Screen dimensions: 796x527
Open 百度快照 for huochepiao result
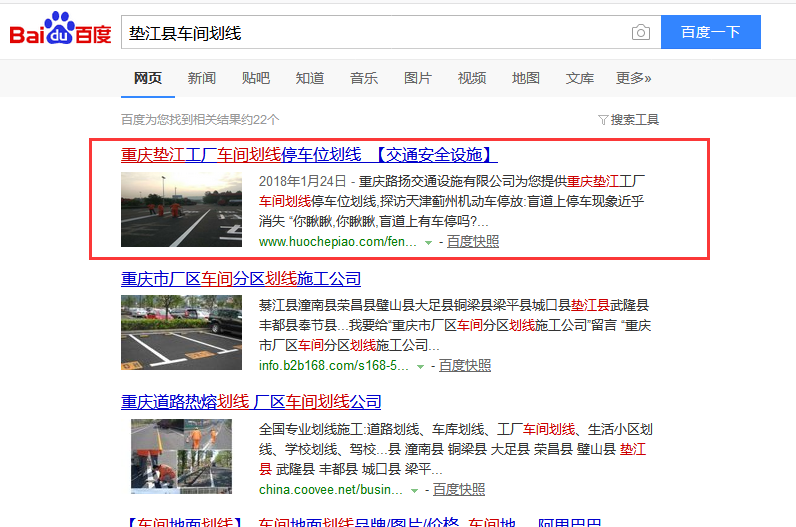473,242
